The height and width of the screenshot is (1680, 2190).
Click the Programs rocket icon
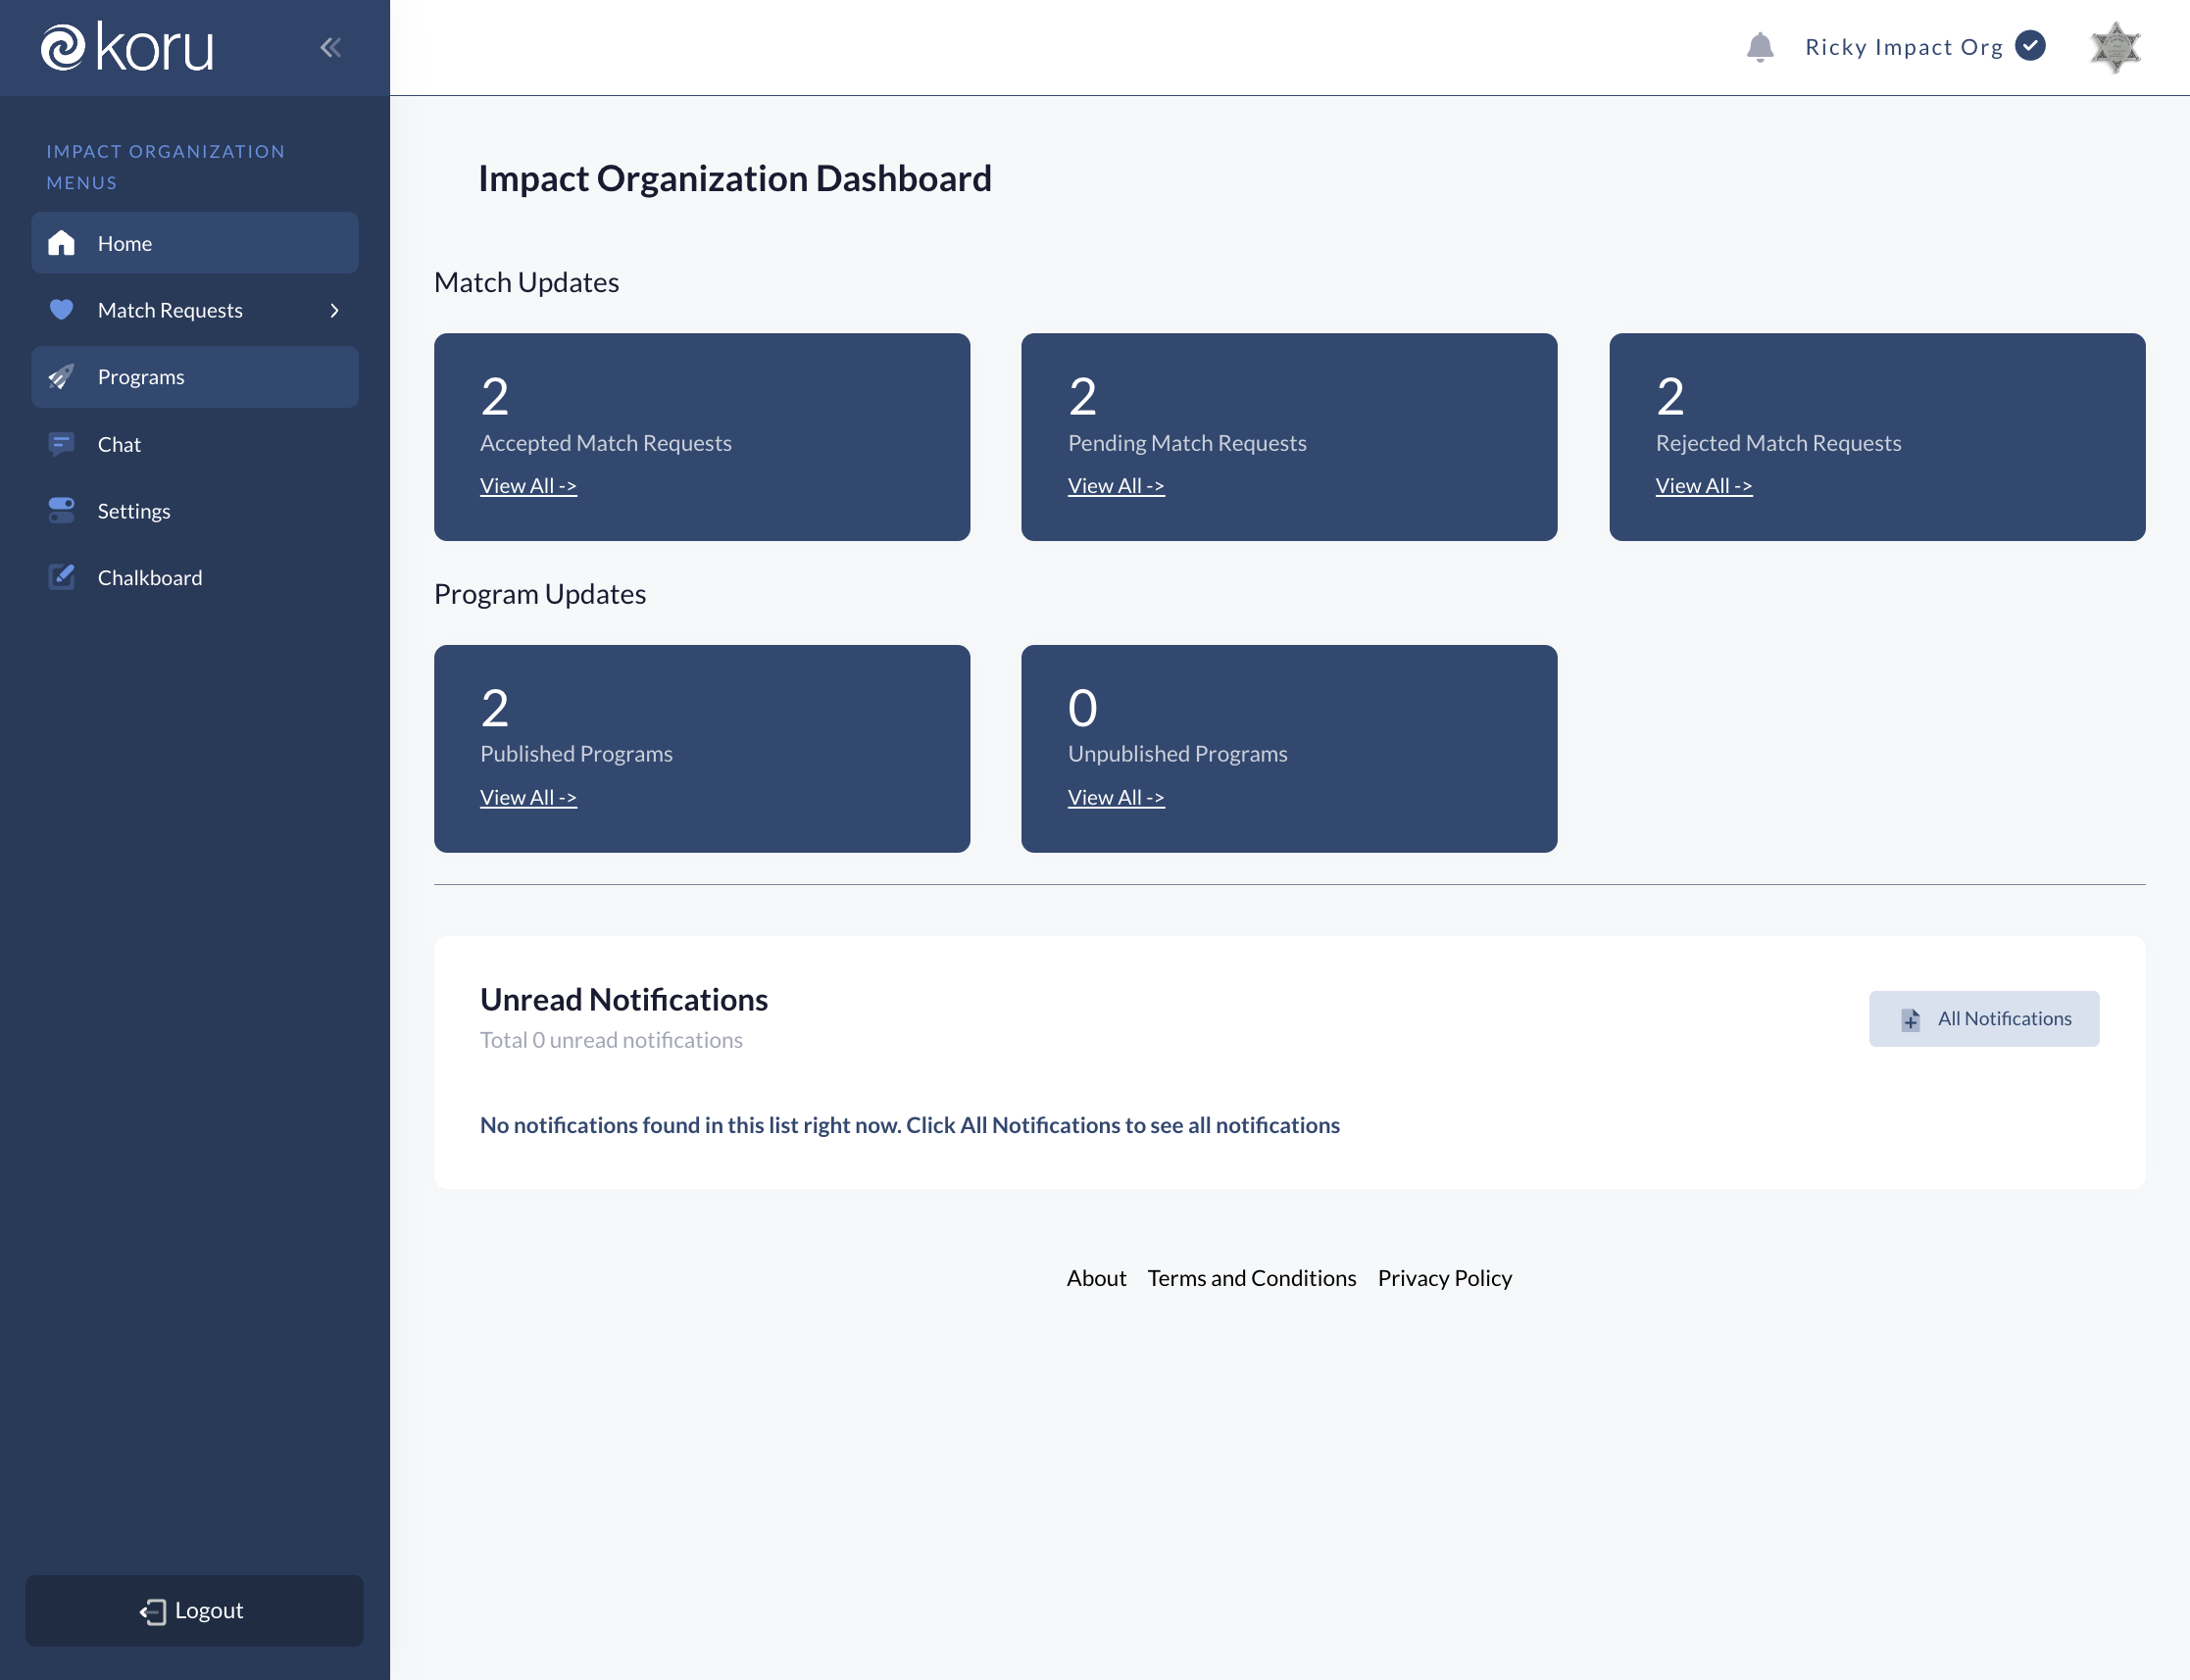point(62,377)
